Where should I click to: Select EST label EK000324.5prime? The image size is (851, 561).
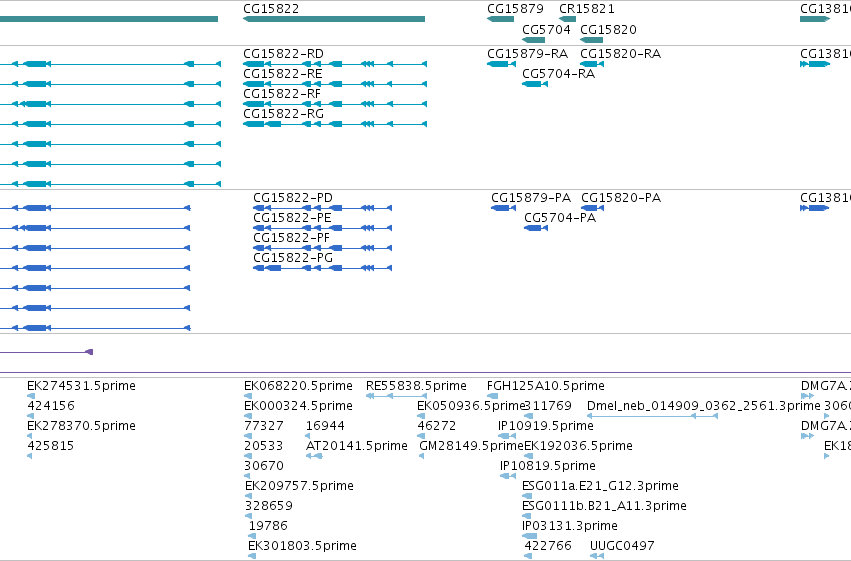click(x=299, y=406)
